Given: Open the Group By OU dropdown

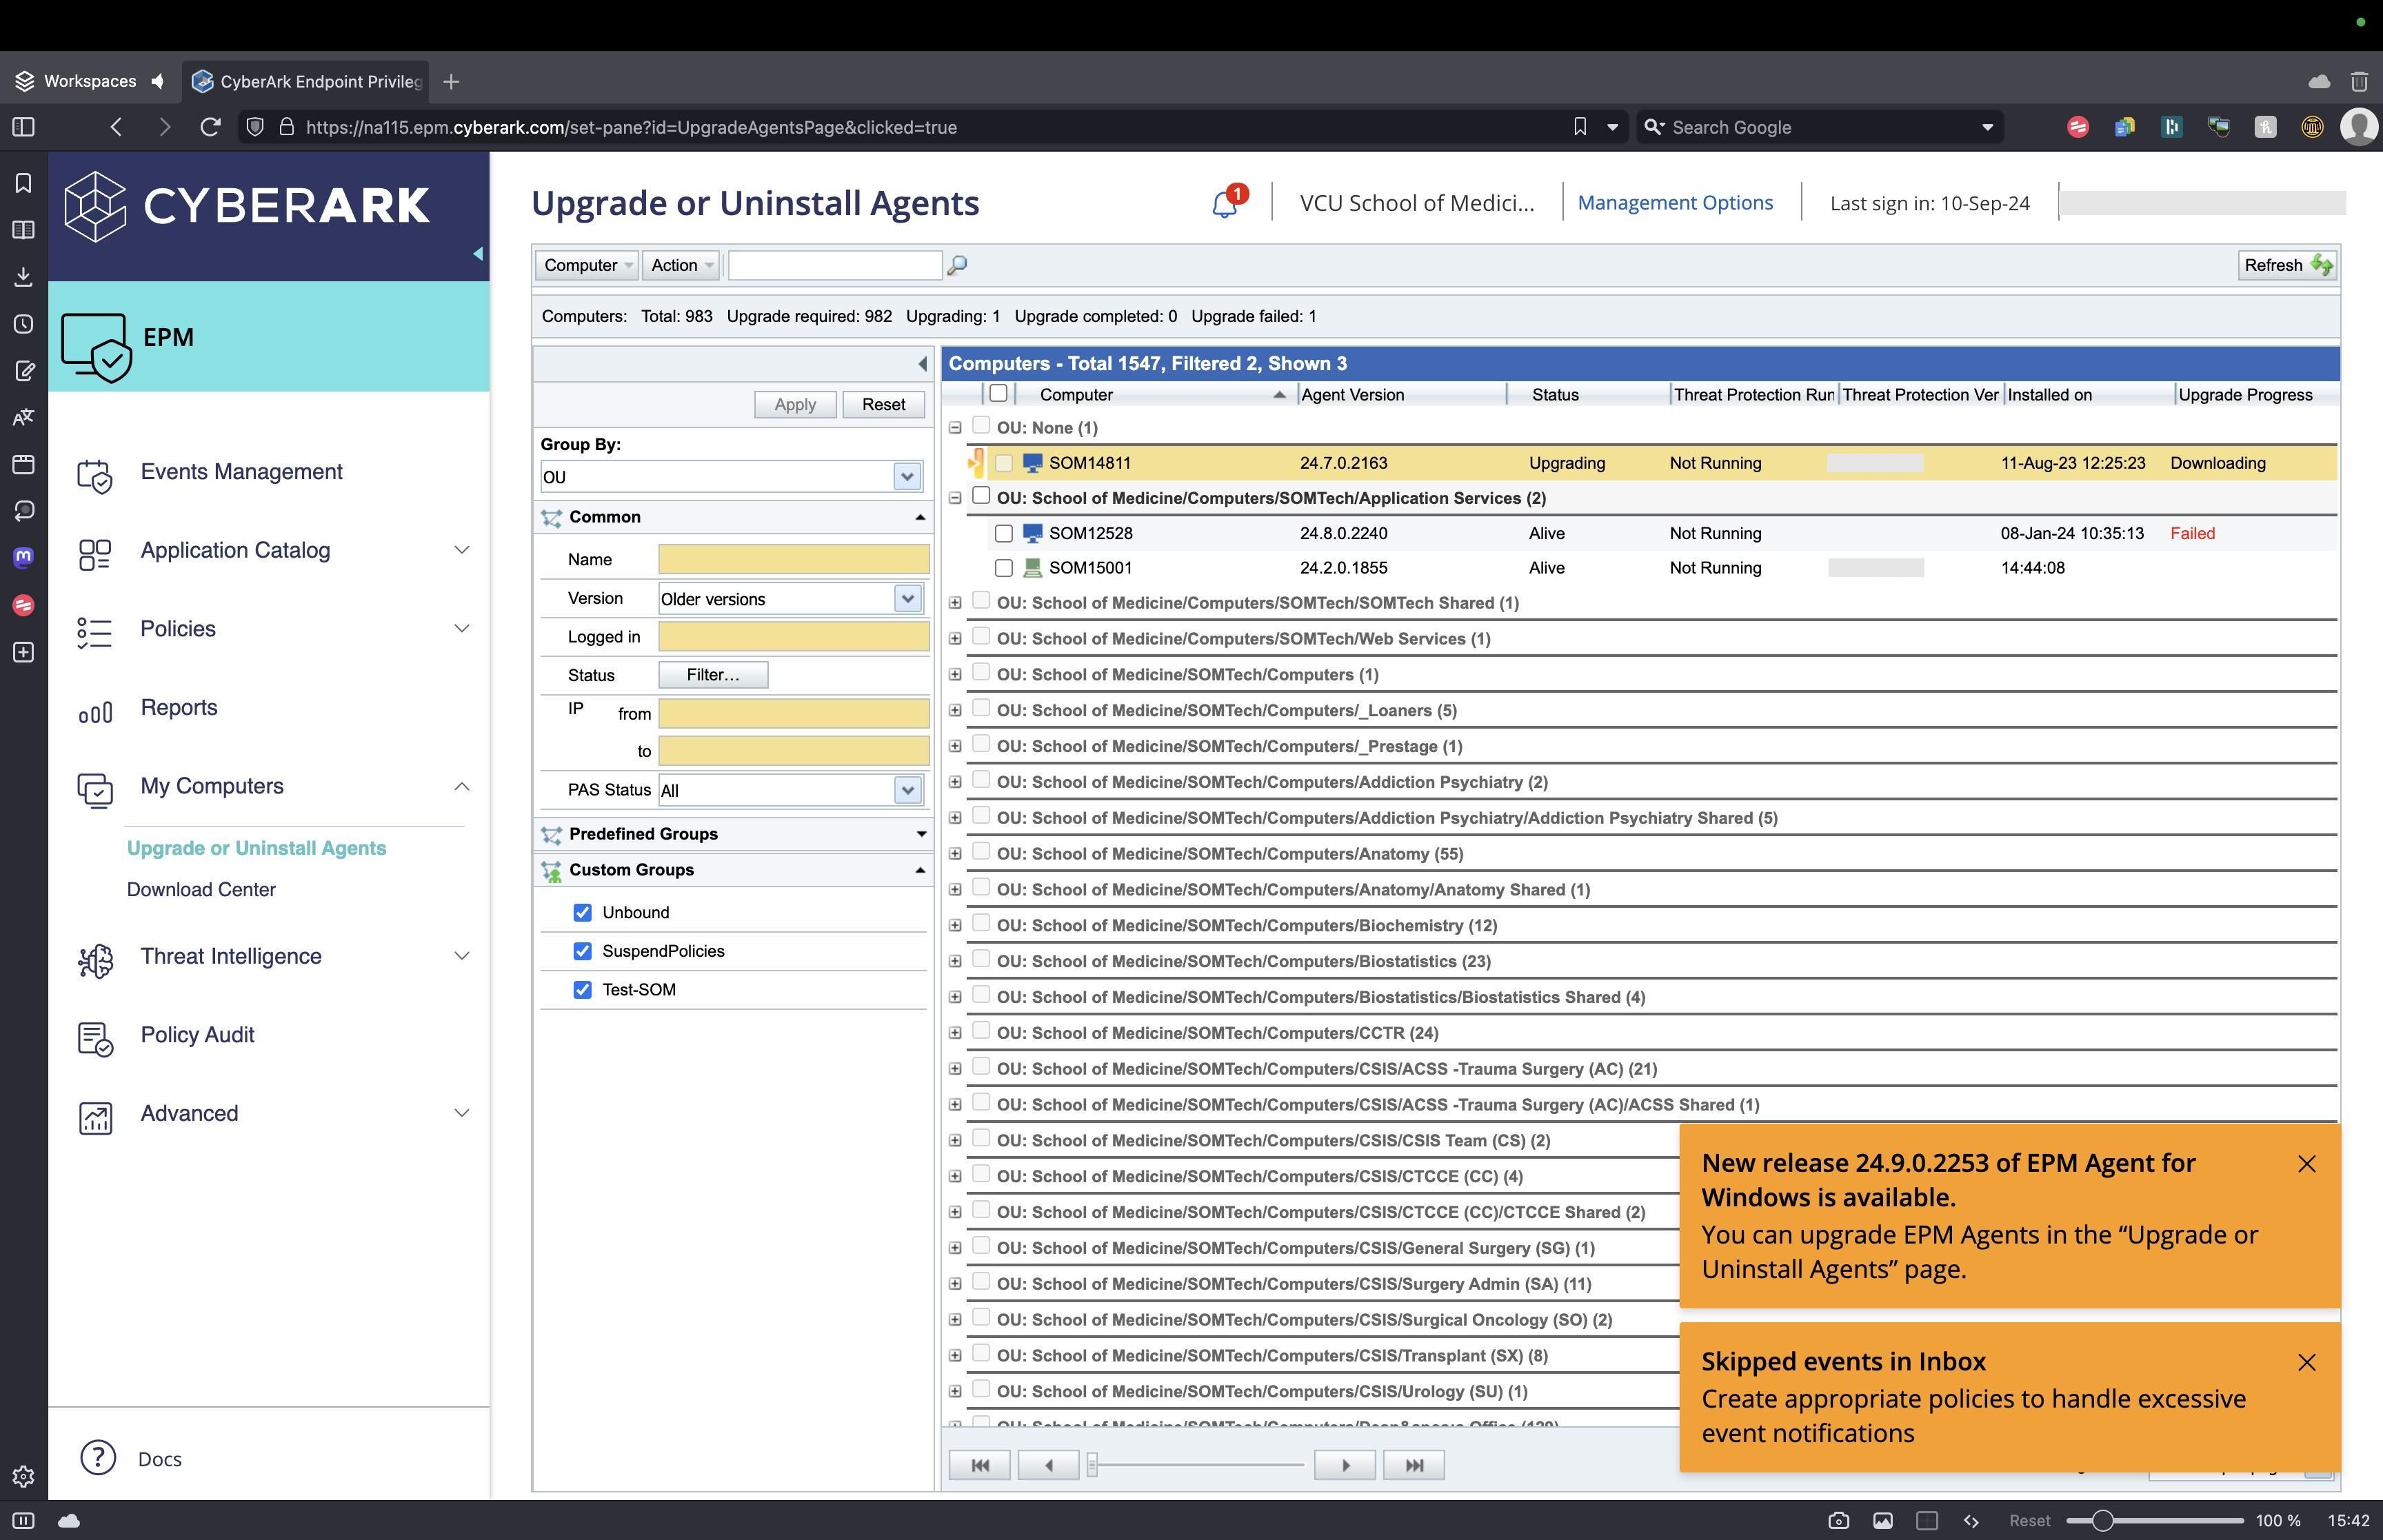Looking at the screenshot, I should coord(907,477).
